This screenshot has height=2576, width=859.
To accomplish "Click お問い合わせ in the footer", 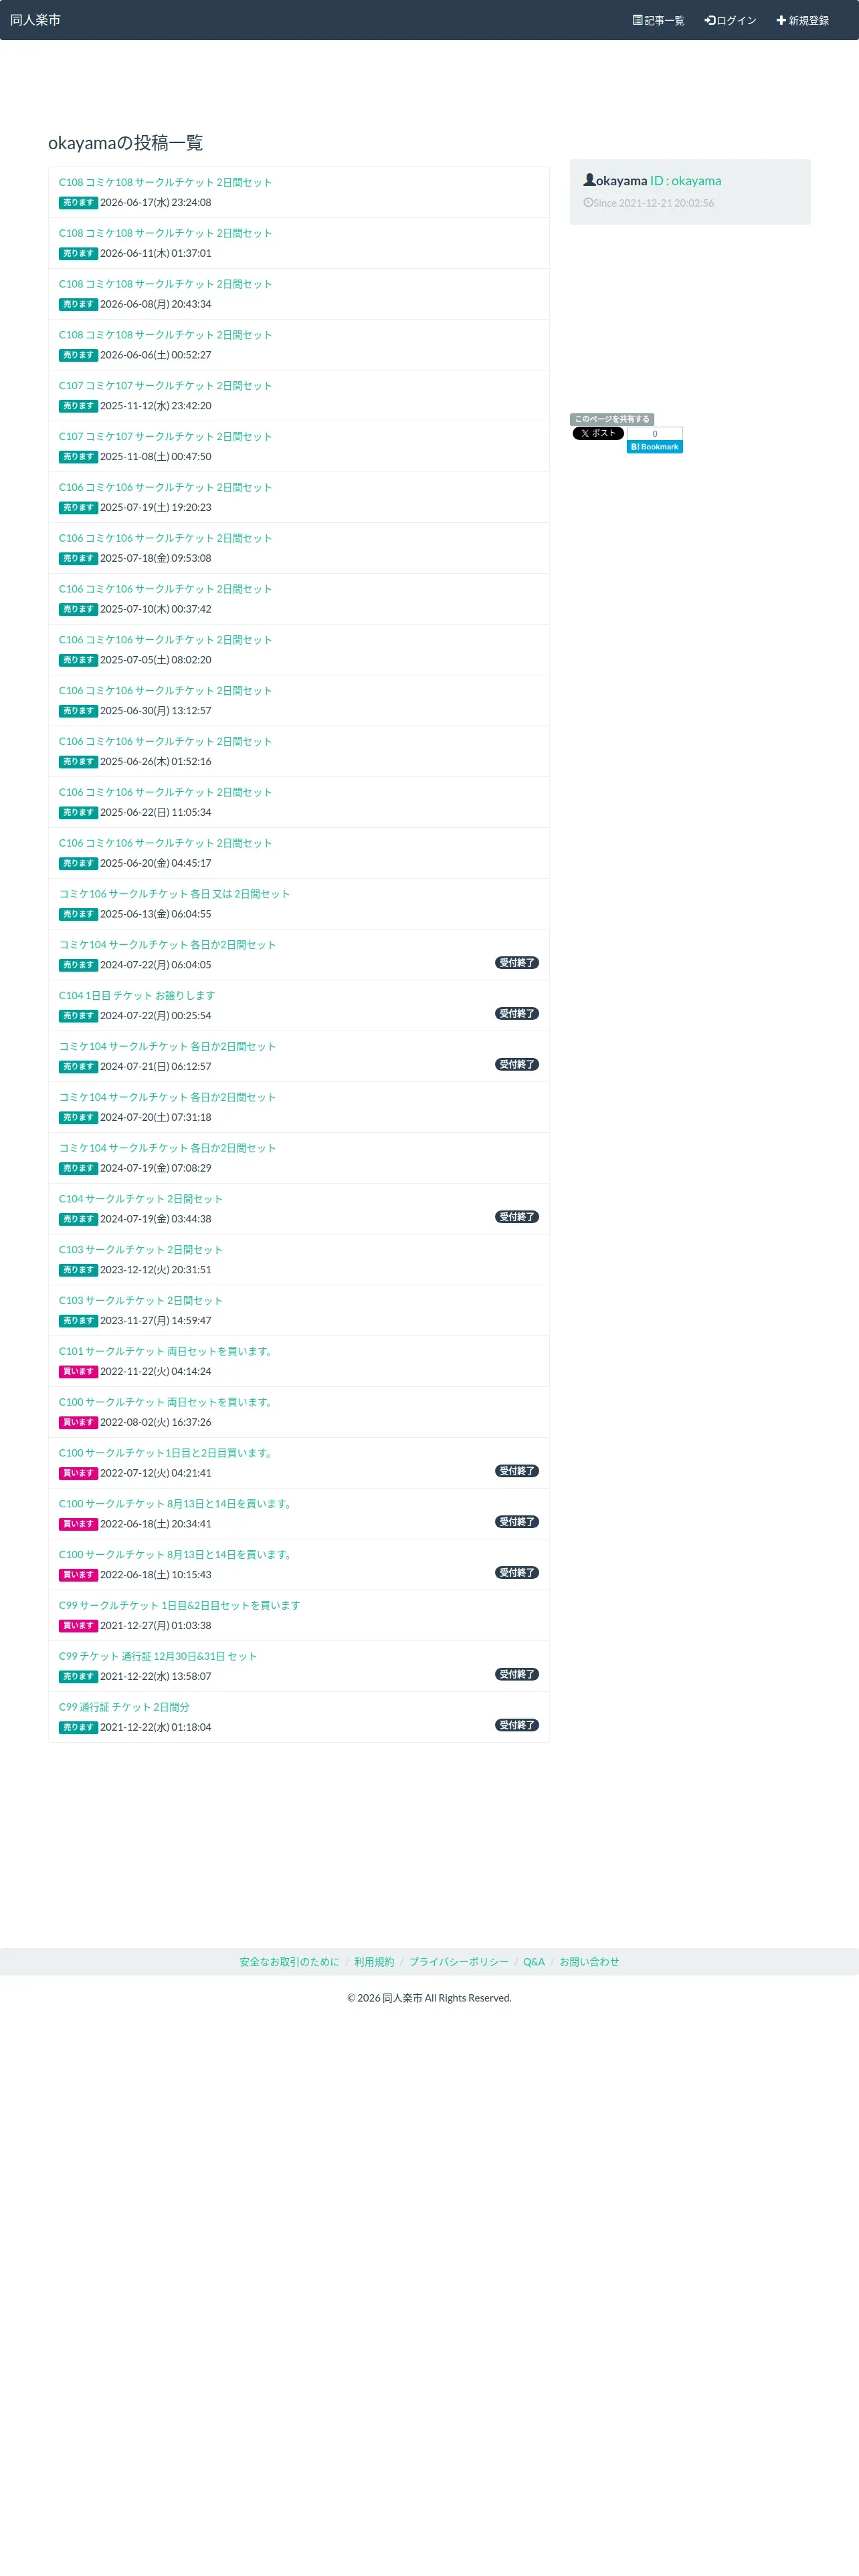I will pos(589,1961).
